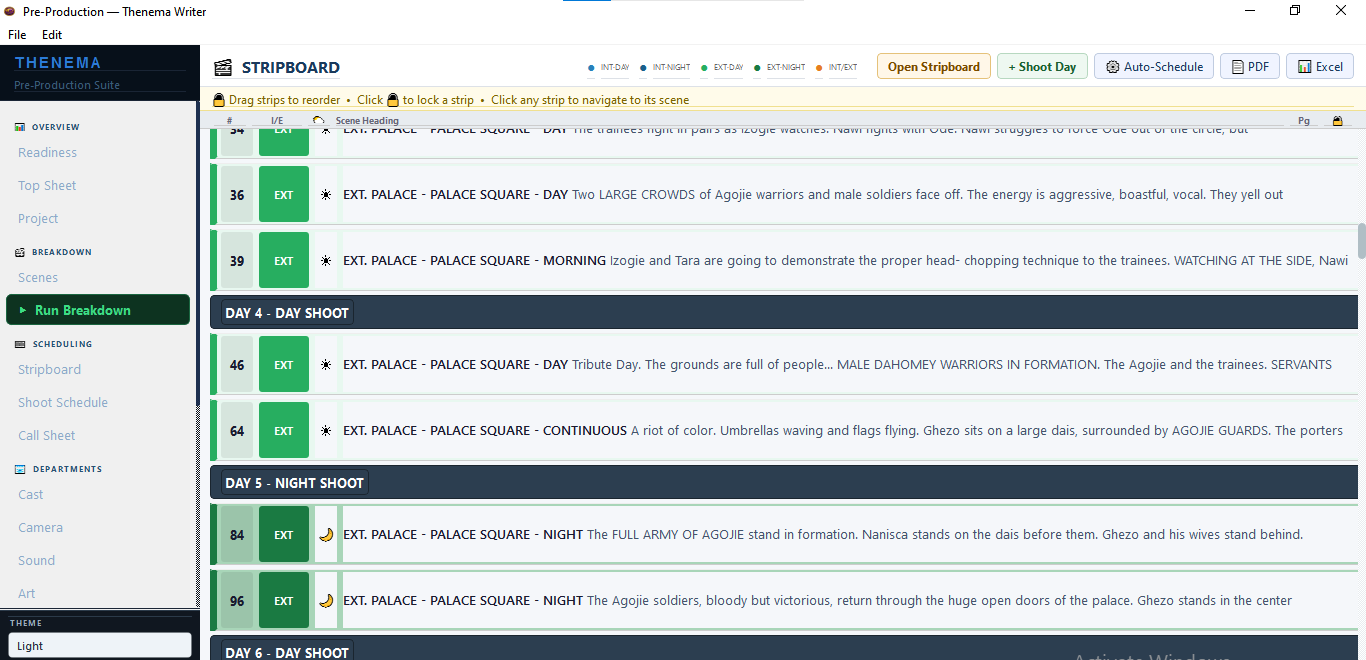Click the lock icon in column header
1366x660 pixels.
pos(1337,121)
